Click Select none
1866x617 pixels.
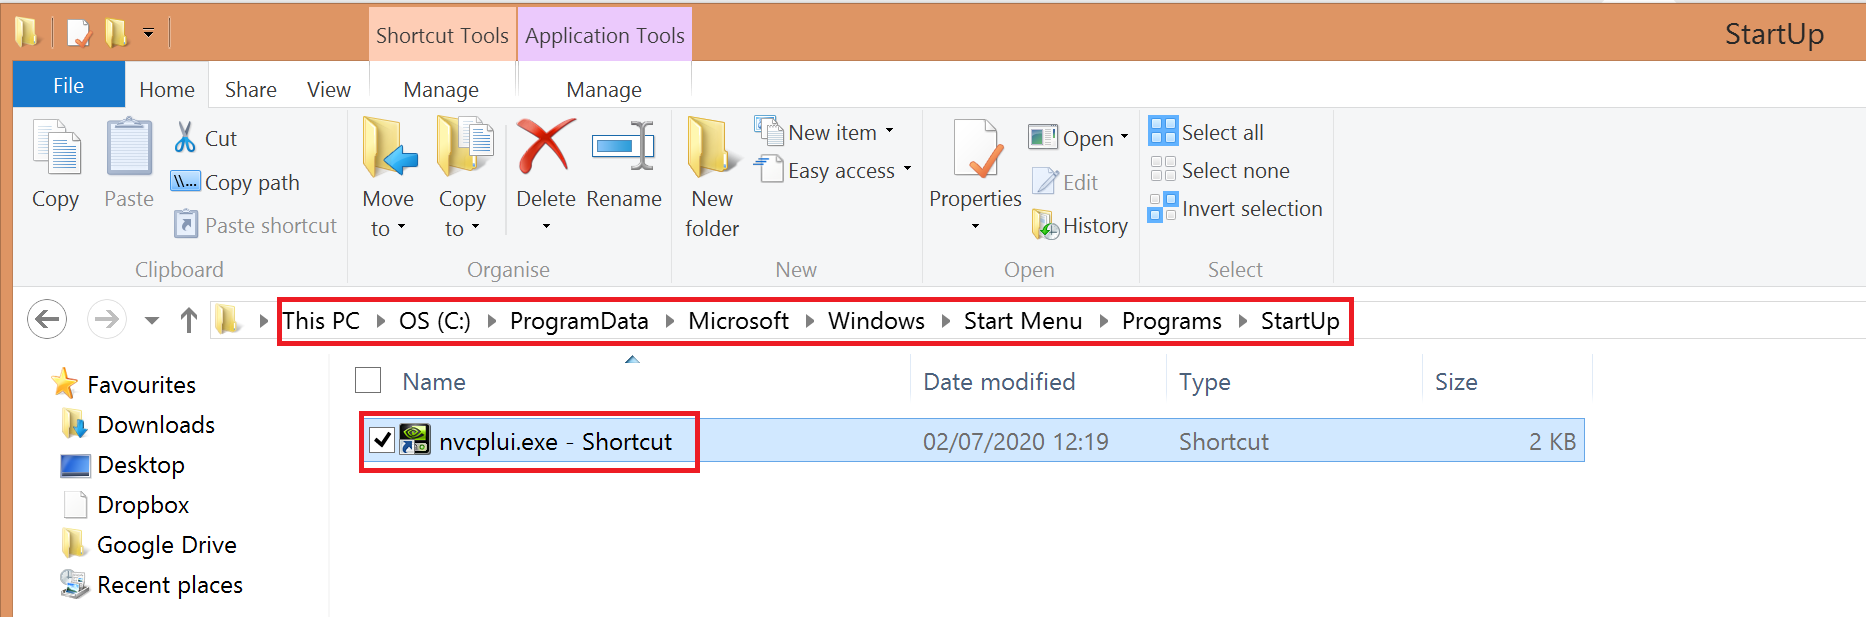coord(1220,170)
